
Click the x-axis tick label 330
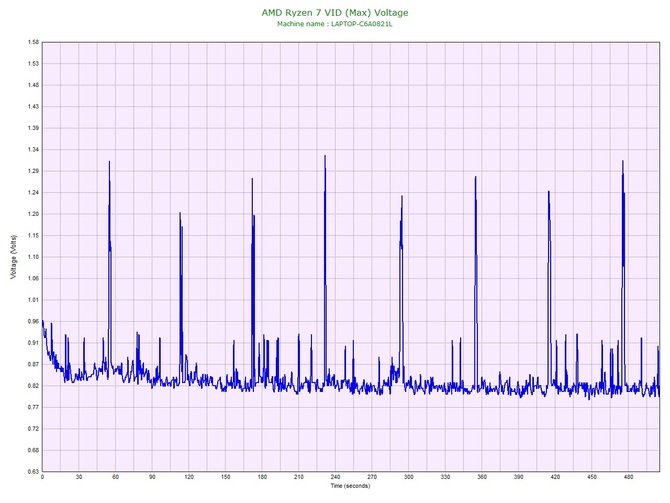pyautogui.click(x=445, y=477)
